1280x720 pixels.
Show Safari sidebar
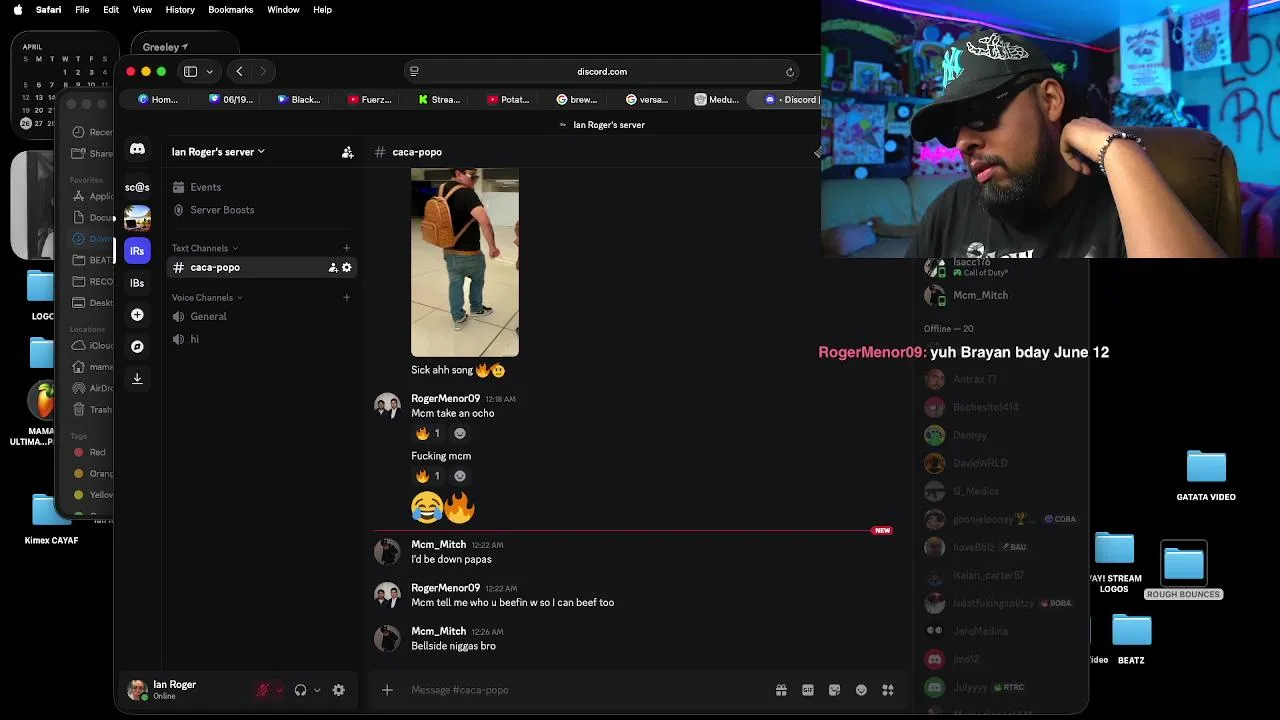coord(189,71)
